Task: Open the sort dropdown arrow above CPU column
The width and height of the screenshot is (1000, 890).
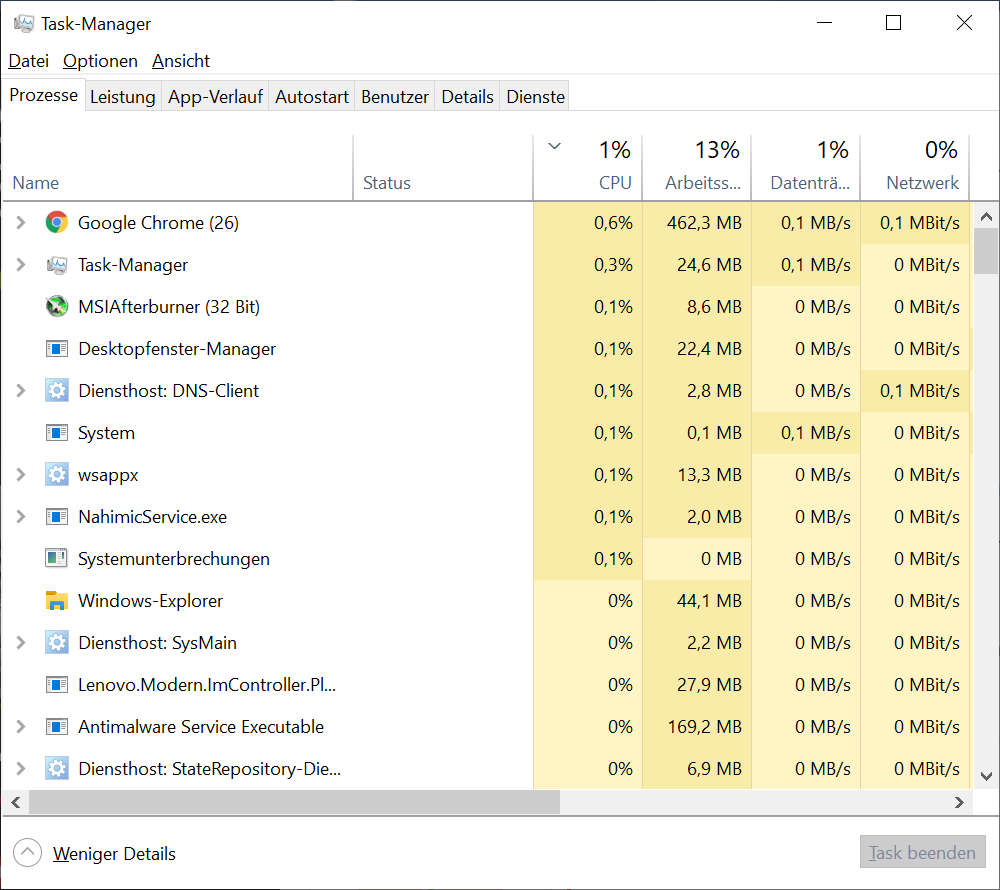Action: tap(554, 146)
